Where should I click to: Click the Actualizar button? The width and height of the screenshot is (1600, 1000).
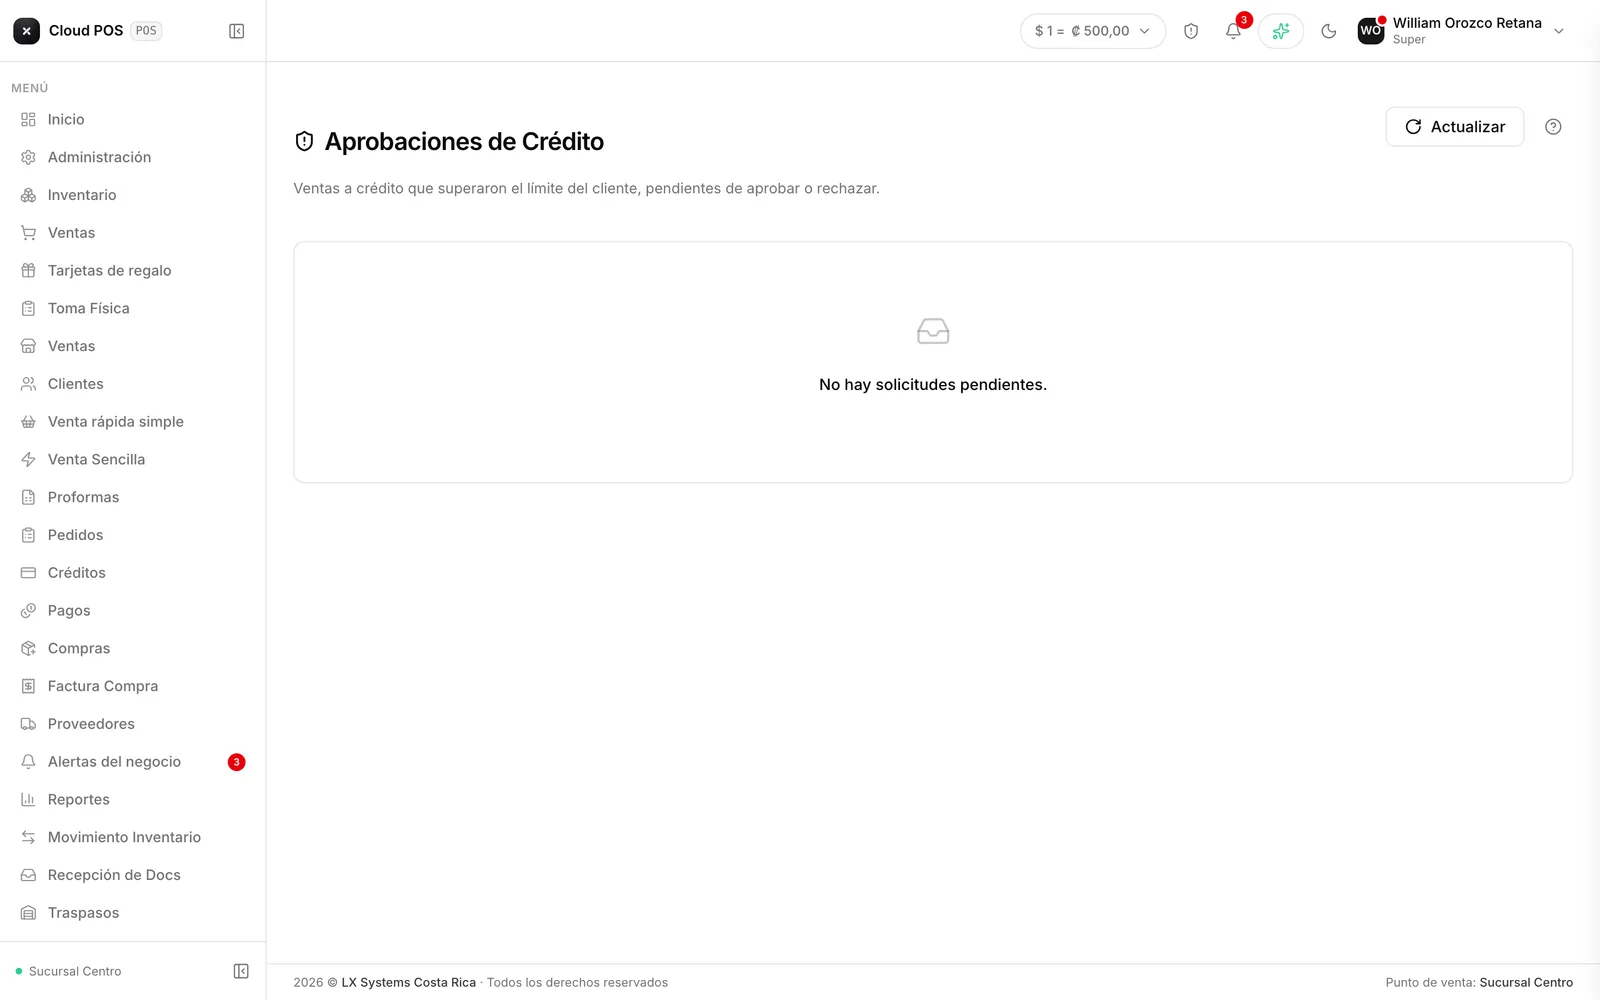click(1455, 127)
